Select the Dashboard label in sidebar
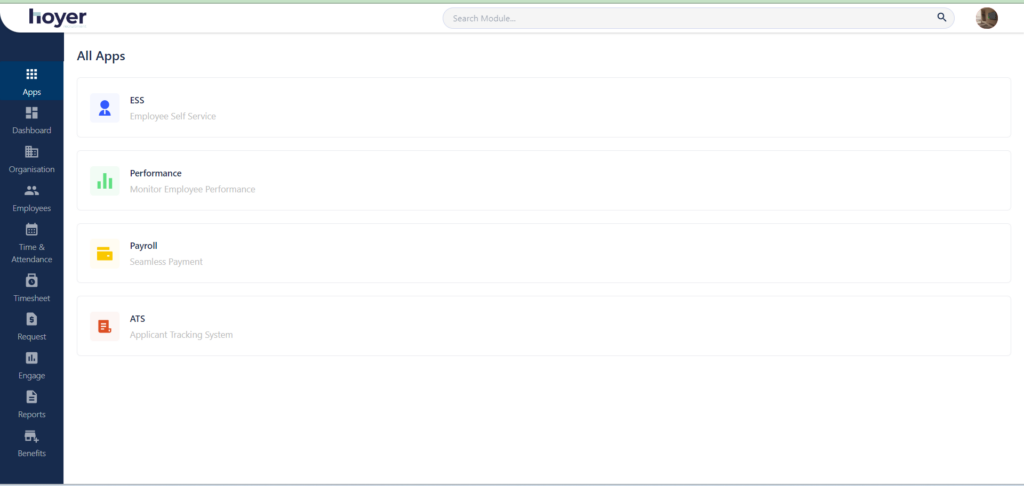Screen dimensions: 1024x486 [31, 131]
